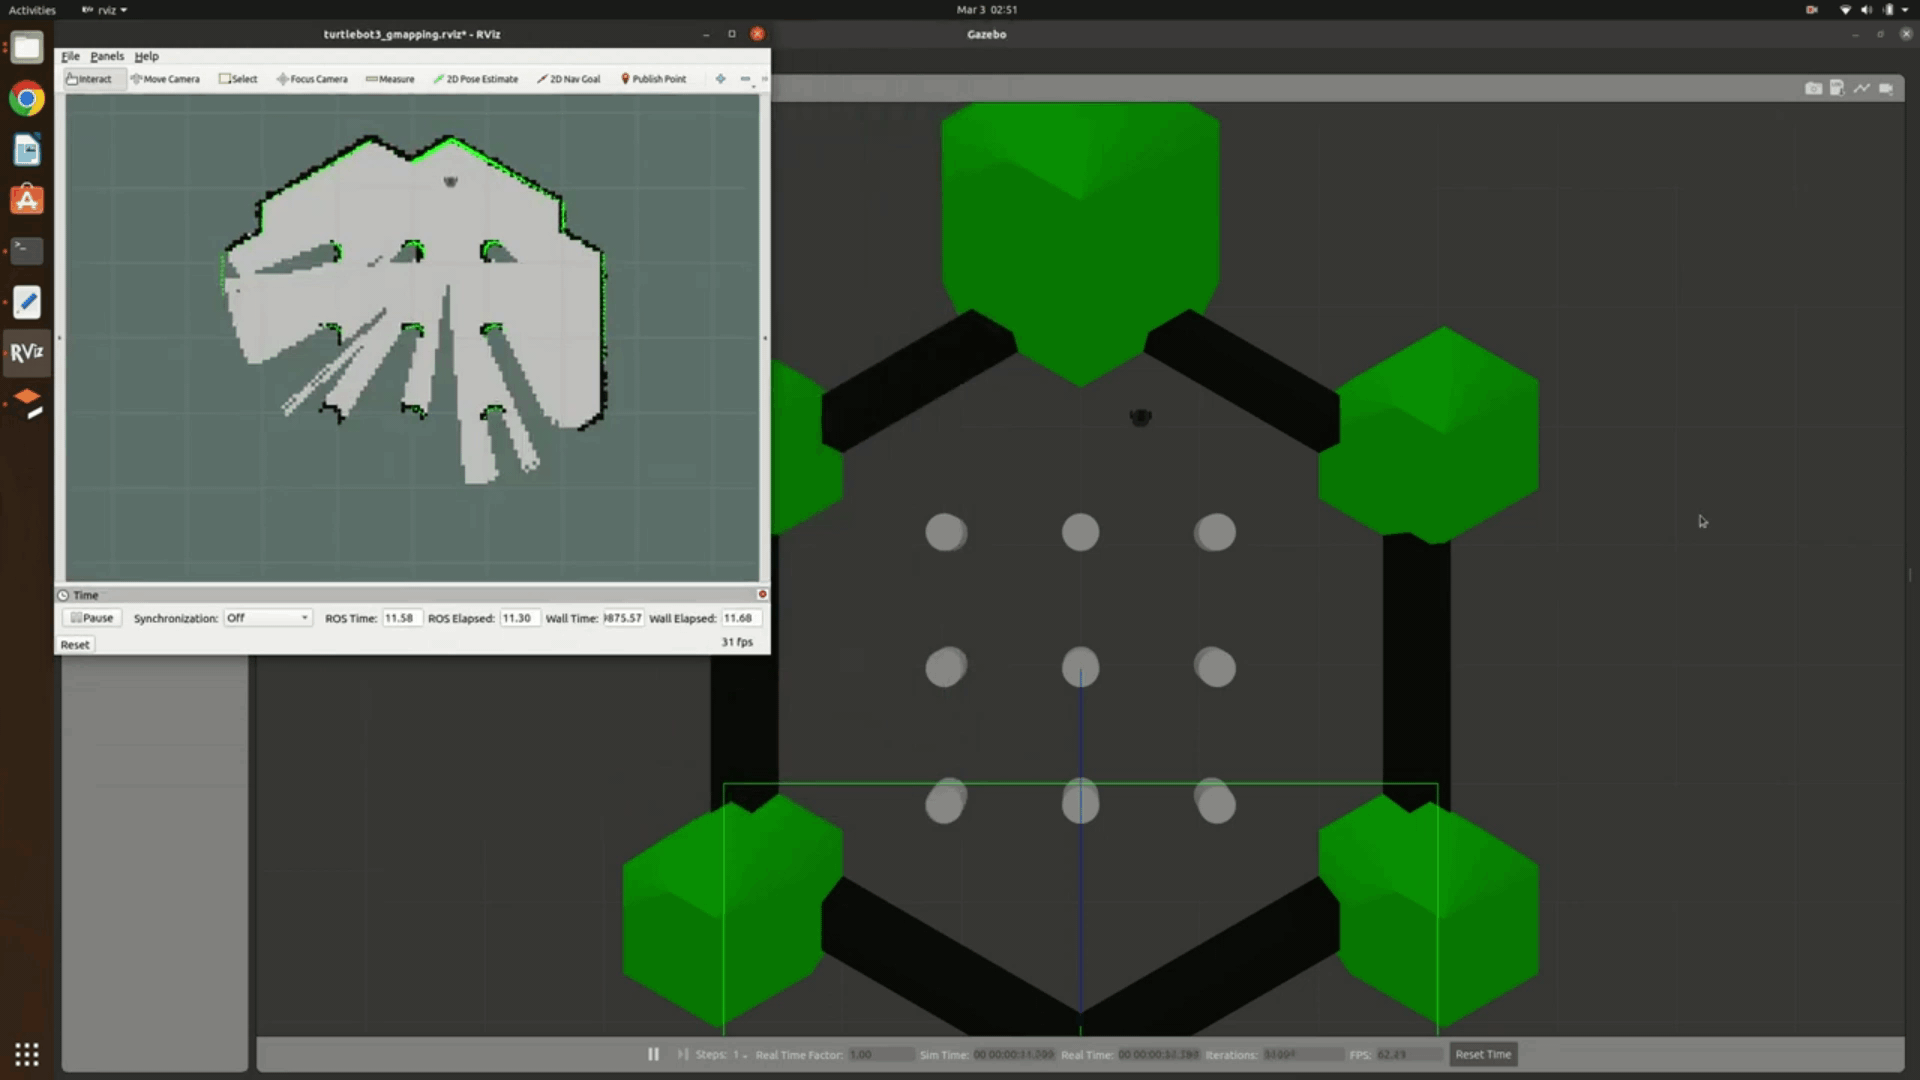Click the ROS Time field showing 11.58
Screen dimensions: 1920x1080
pos(401,618)
